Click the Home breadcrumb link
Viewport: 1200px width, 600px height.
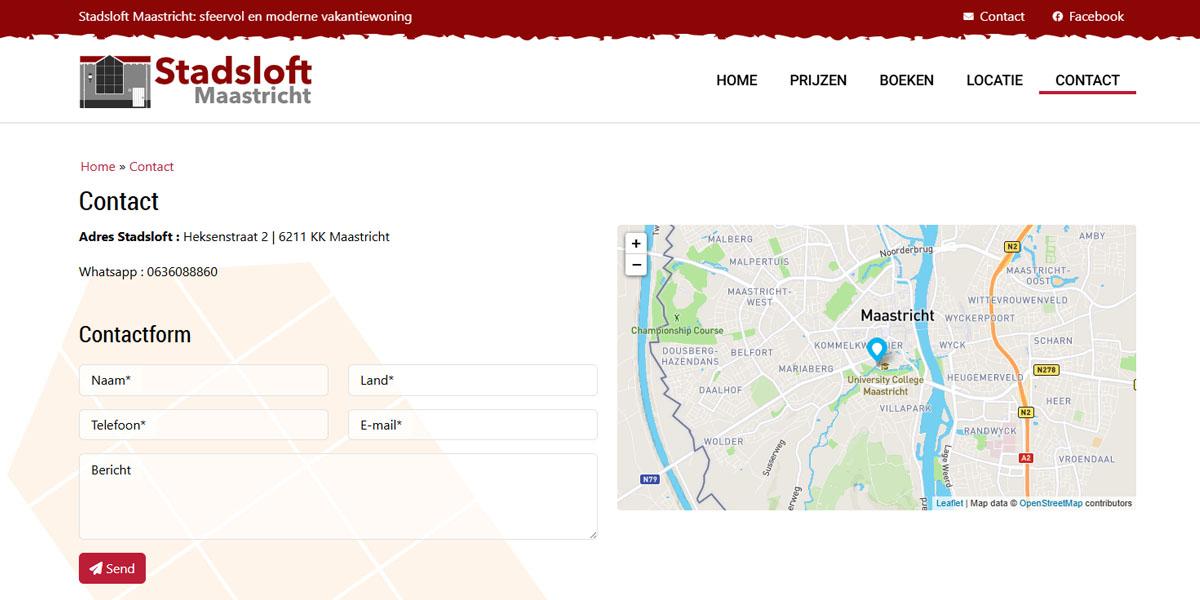[x=98, y=166]
